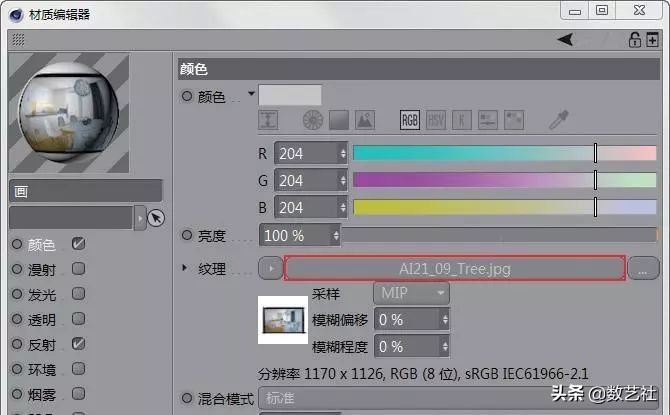This screenshot has height=415, width=670.
Task: Open the color mixer mode icon
Action: pyautogui.click(x=488, y=120)
